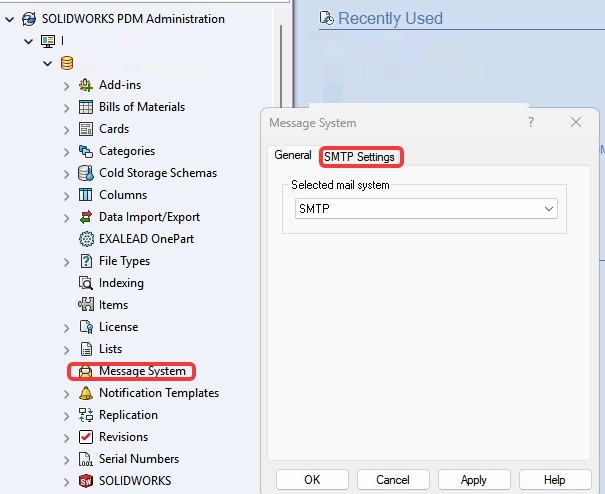Collapse the vault node chevron
Image resolution: width=605 pixels, height=494 pixels.
pyautogui.click(x=47, y=63)
